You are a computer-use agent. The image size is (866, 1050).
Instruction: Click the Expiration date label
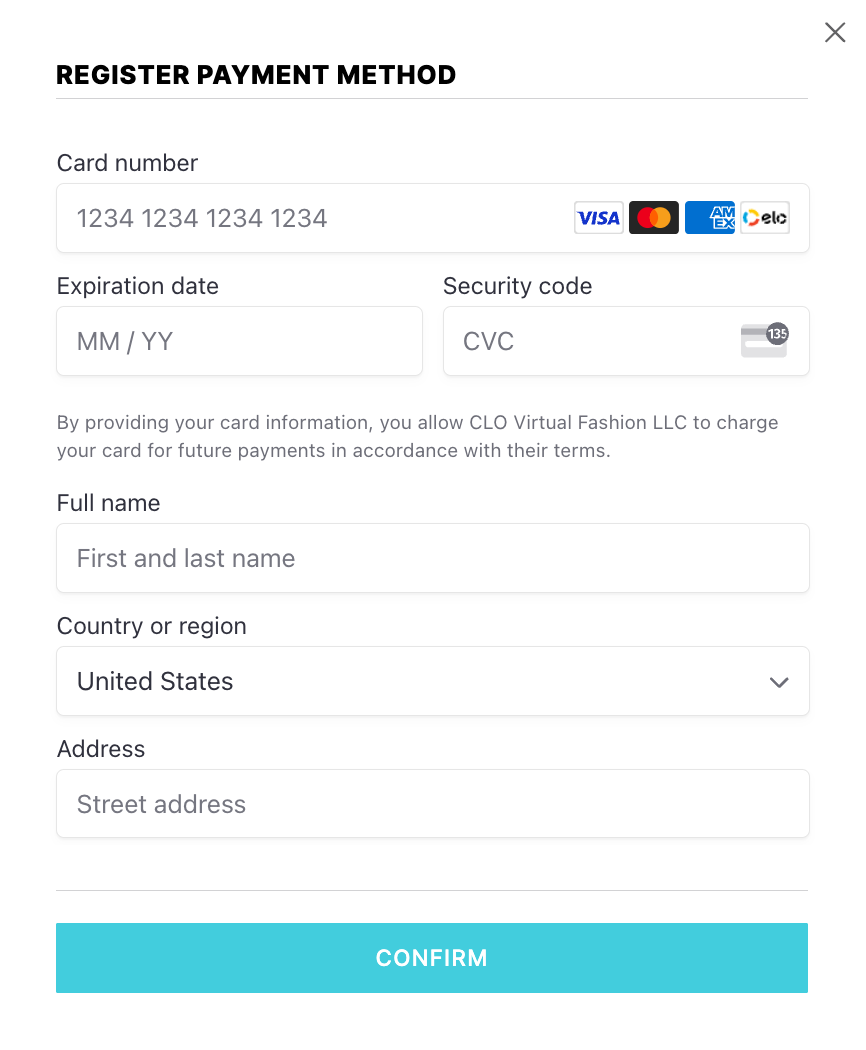tap(138, 286)
